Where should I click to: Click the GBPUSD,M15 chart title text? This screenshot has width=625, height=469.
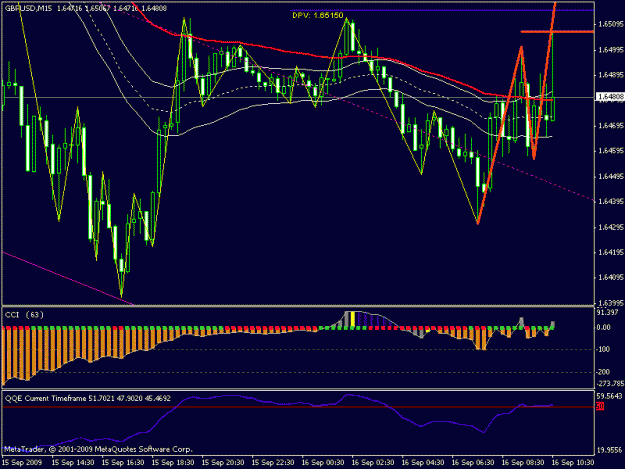[28, 8]
